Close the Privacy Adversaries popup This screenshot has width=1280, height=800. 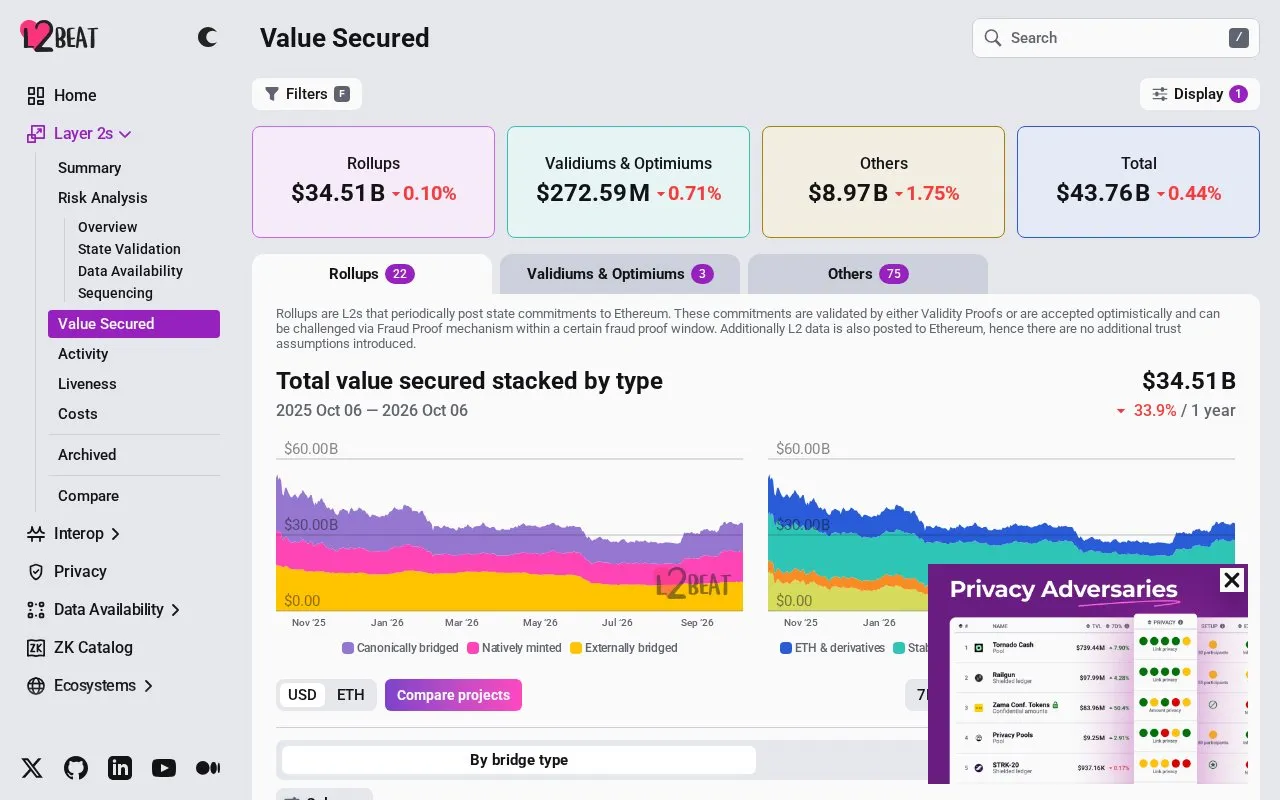pyautogui.click(x=1232, y=580)
